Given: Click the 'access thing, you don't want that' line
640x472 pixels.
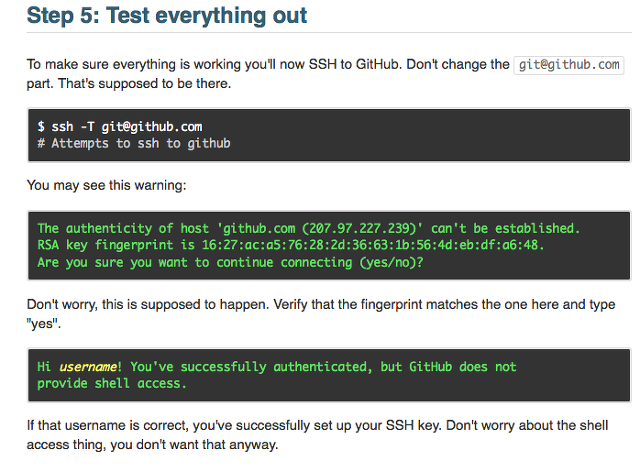Looking at the screenshot, I should coord(152,445).
